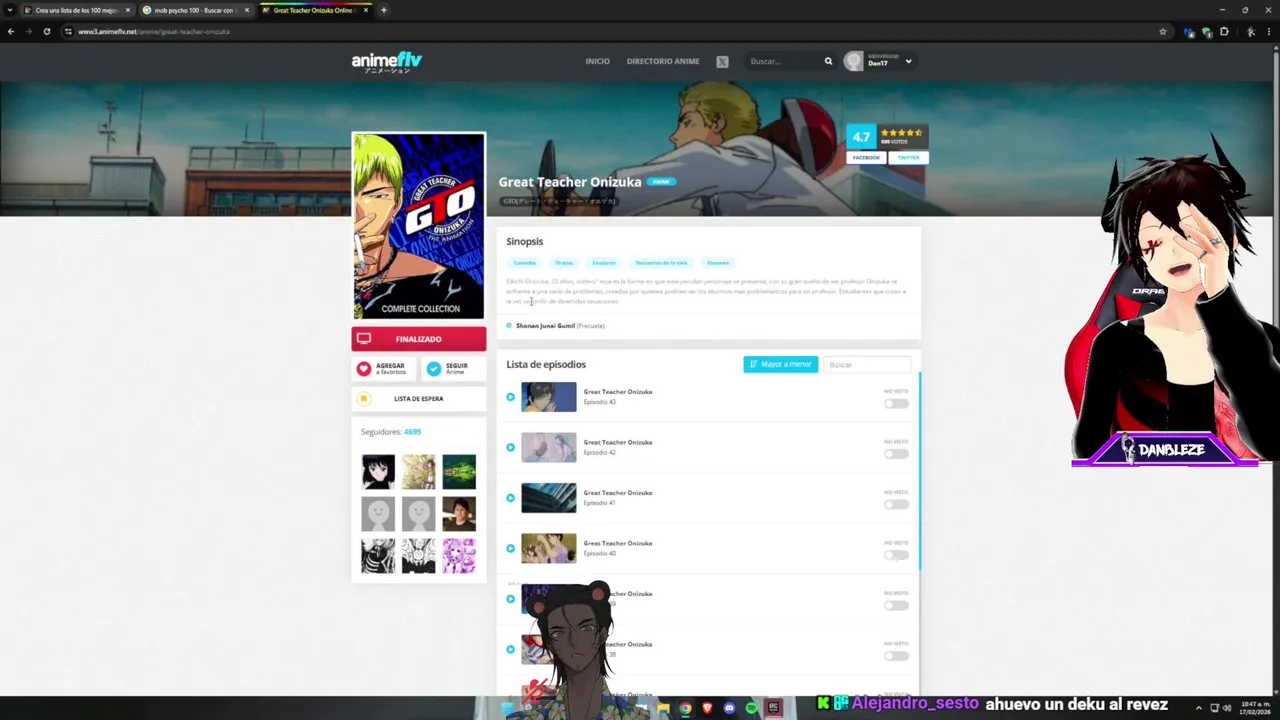
Task: Open the green landscape follower avatar
Action: [459, 472]
